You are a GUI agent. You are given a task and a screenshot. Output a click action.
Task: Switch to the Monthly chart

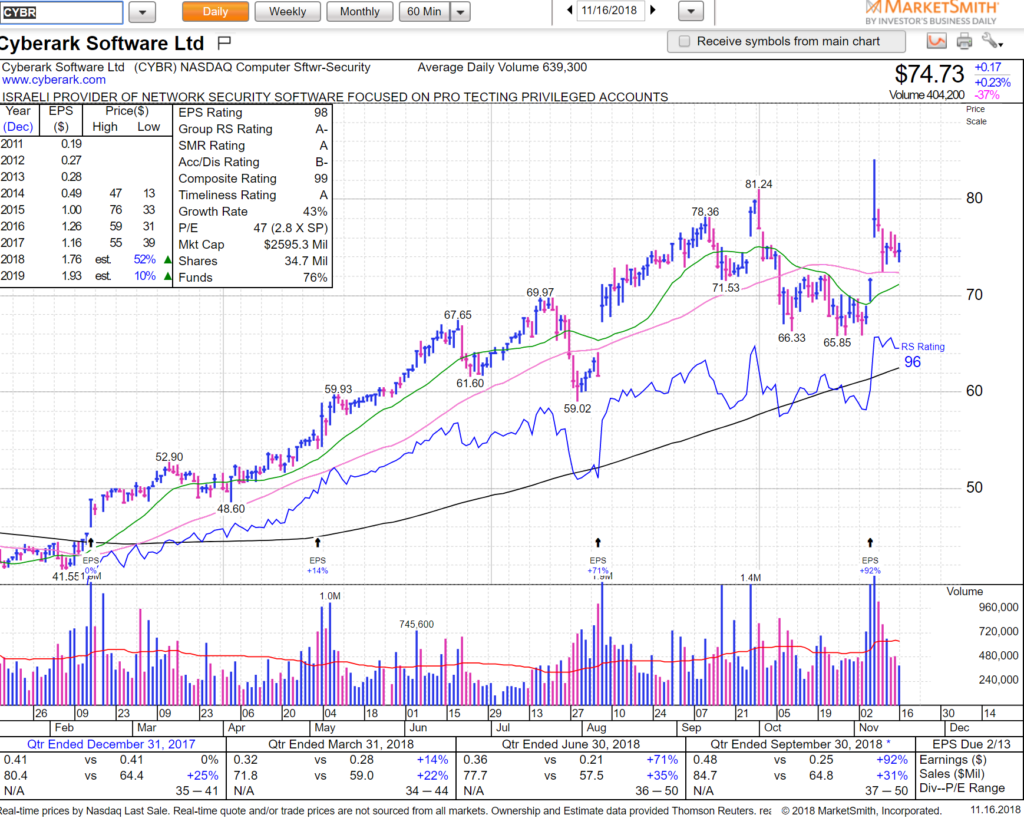click(360, 12)
